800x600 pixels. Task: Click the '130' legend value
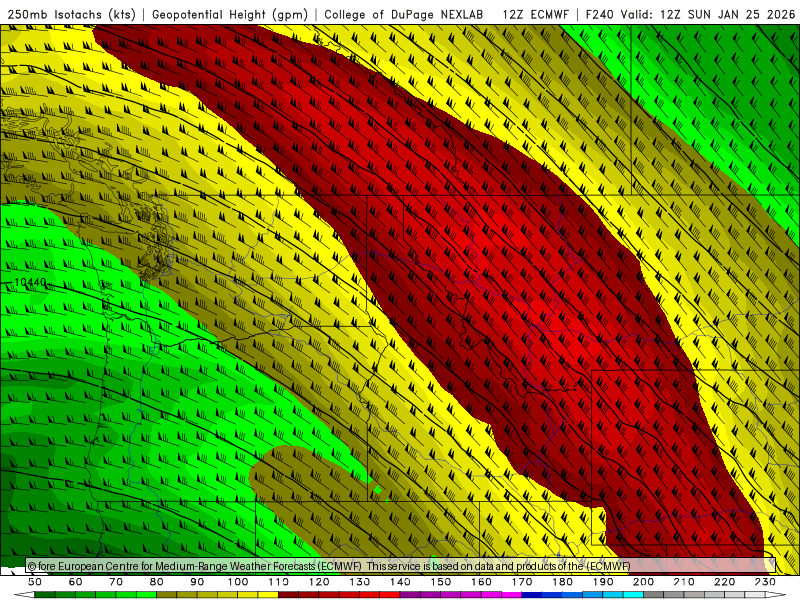point(360,582)
